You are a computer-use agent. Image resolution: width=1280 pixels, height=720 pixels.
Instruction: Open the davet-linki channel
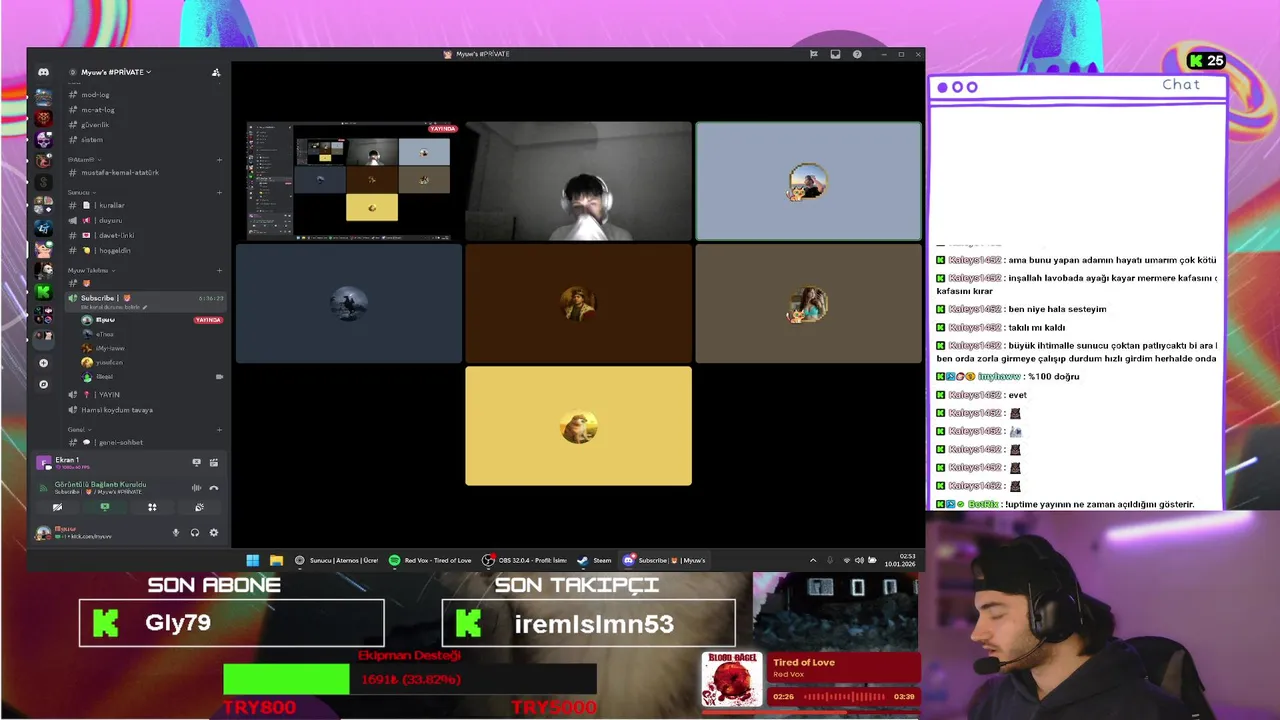pos(145,235)
